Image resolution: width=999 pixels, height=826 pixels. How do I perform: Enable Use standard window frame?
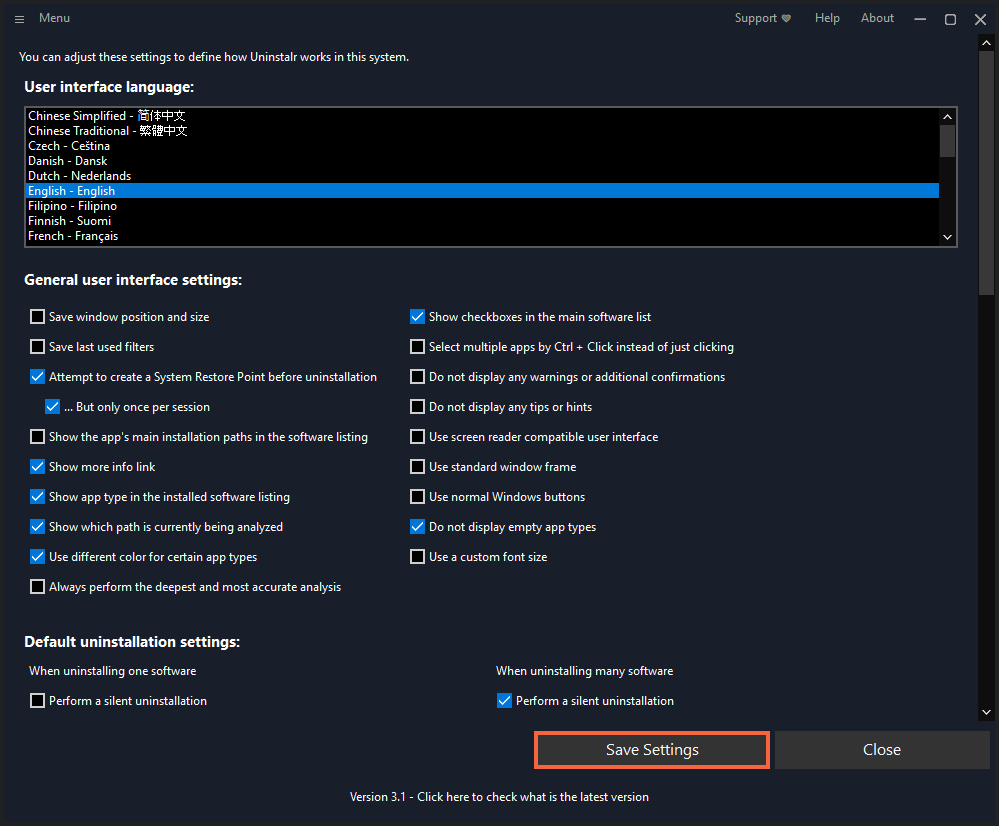pyautogui.click(x=417, y=467)
